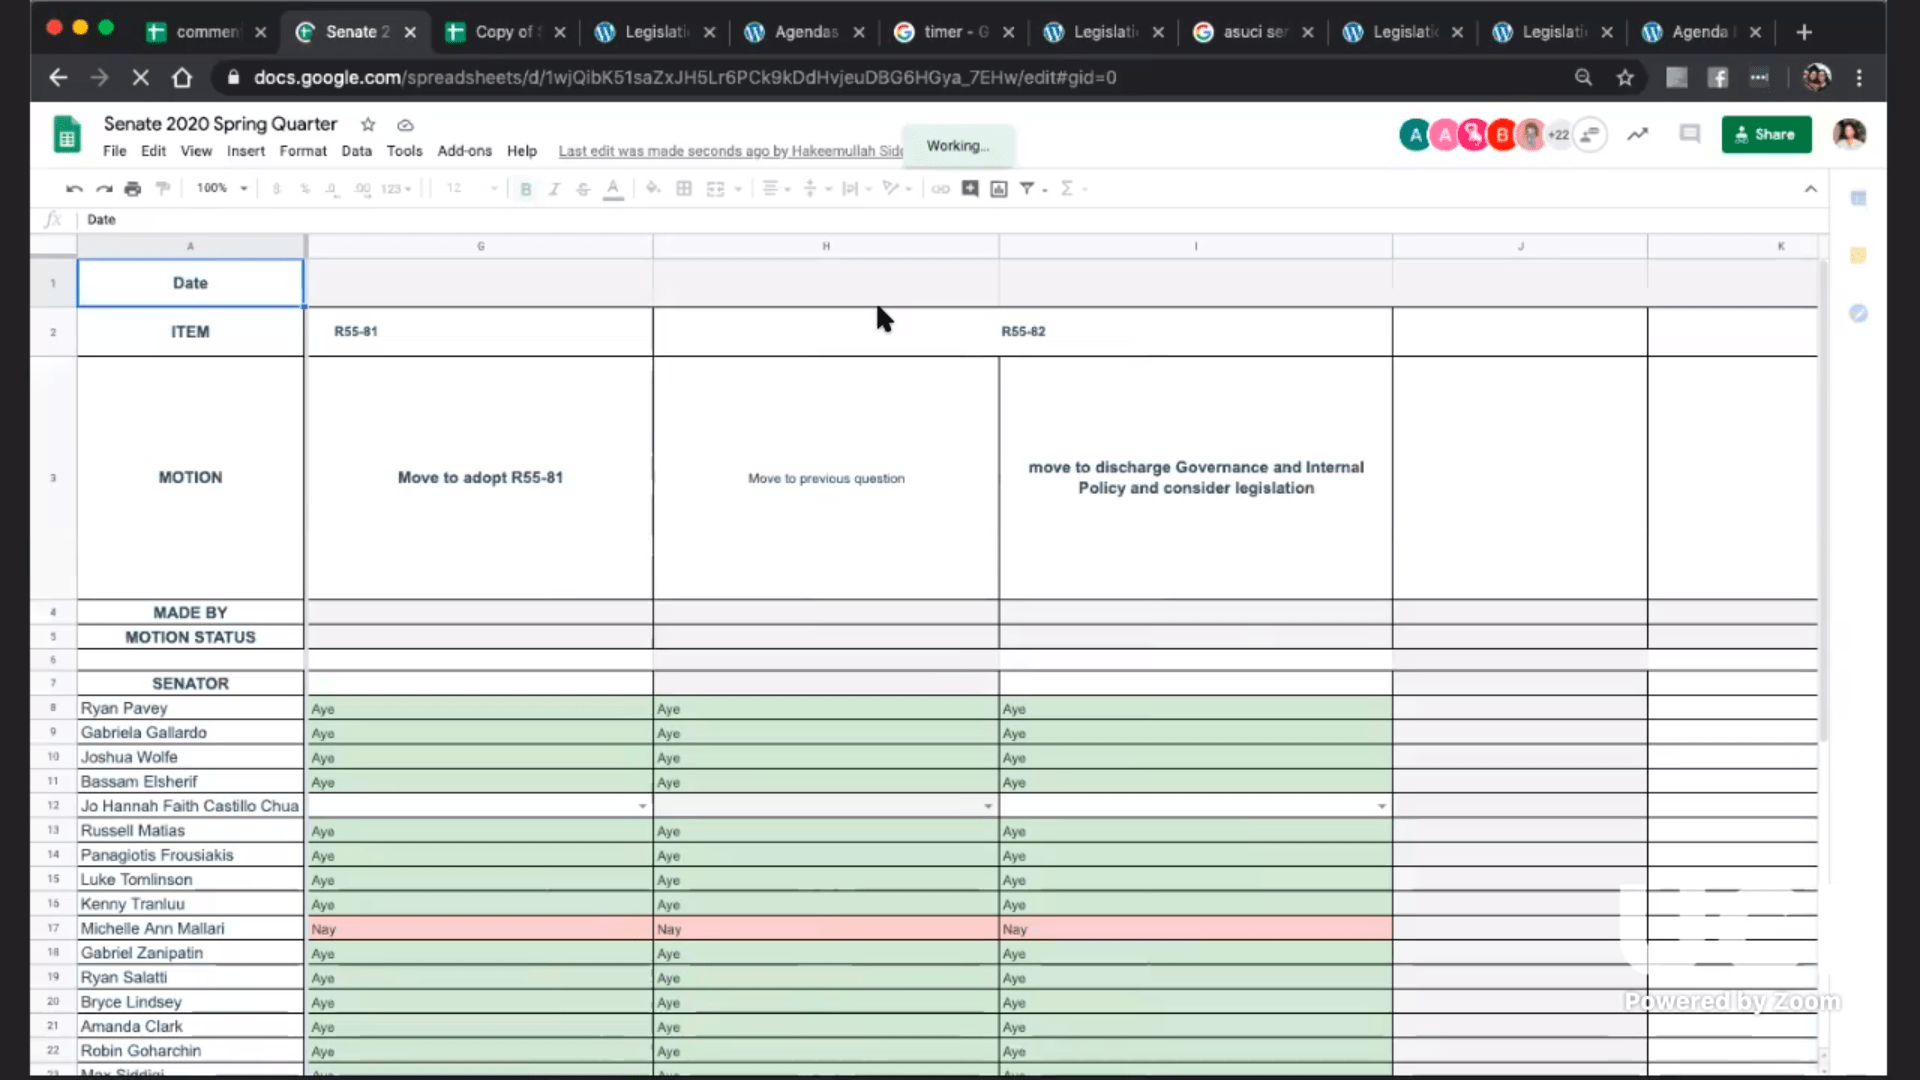Select the Michelle Ann Mallari name cell
The image size is (1920, 1080).
190,928
